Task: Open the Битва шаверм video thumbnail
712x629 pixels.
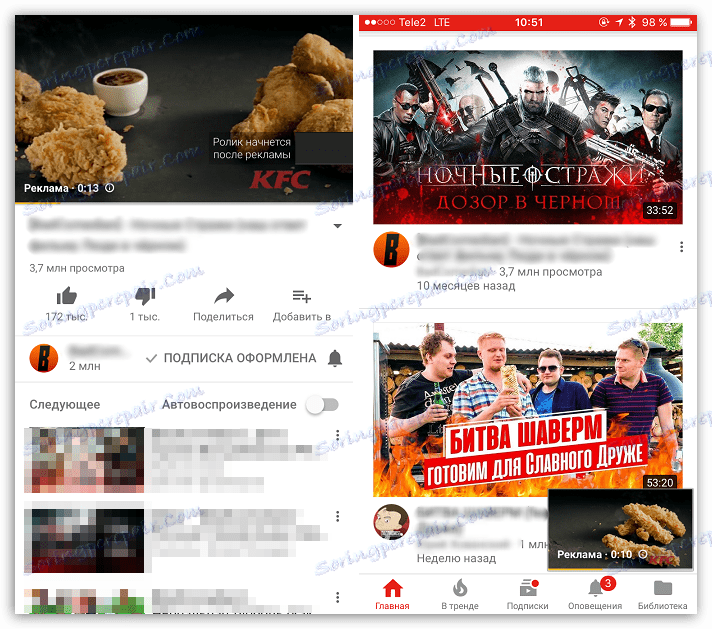Action: click(x=528, y=410)
